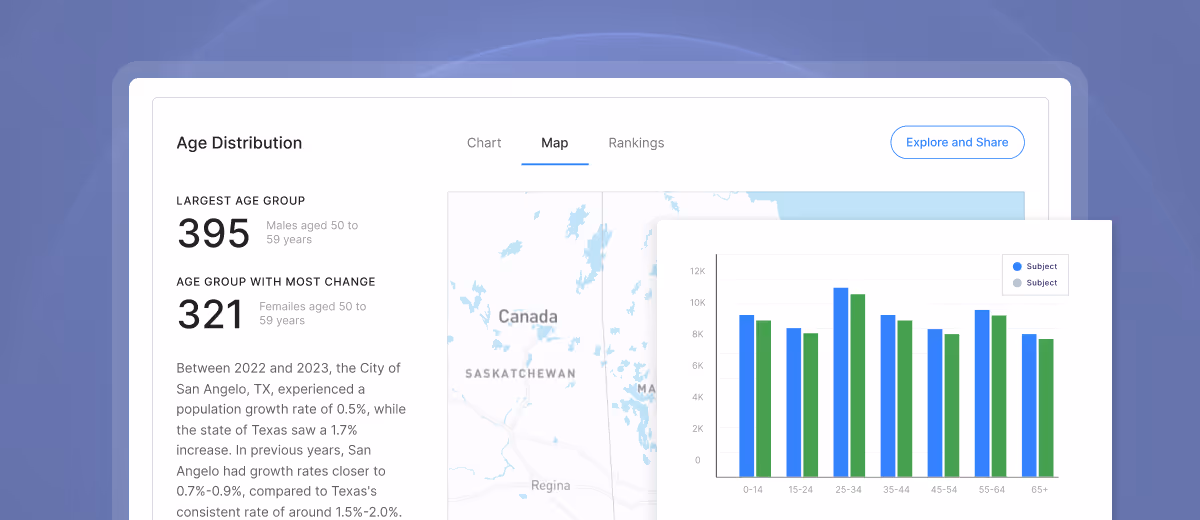Click the Males aged 50 to 59 text
The height and width of the screenshot is (520, 1200).
tap(312, 233)
